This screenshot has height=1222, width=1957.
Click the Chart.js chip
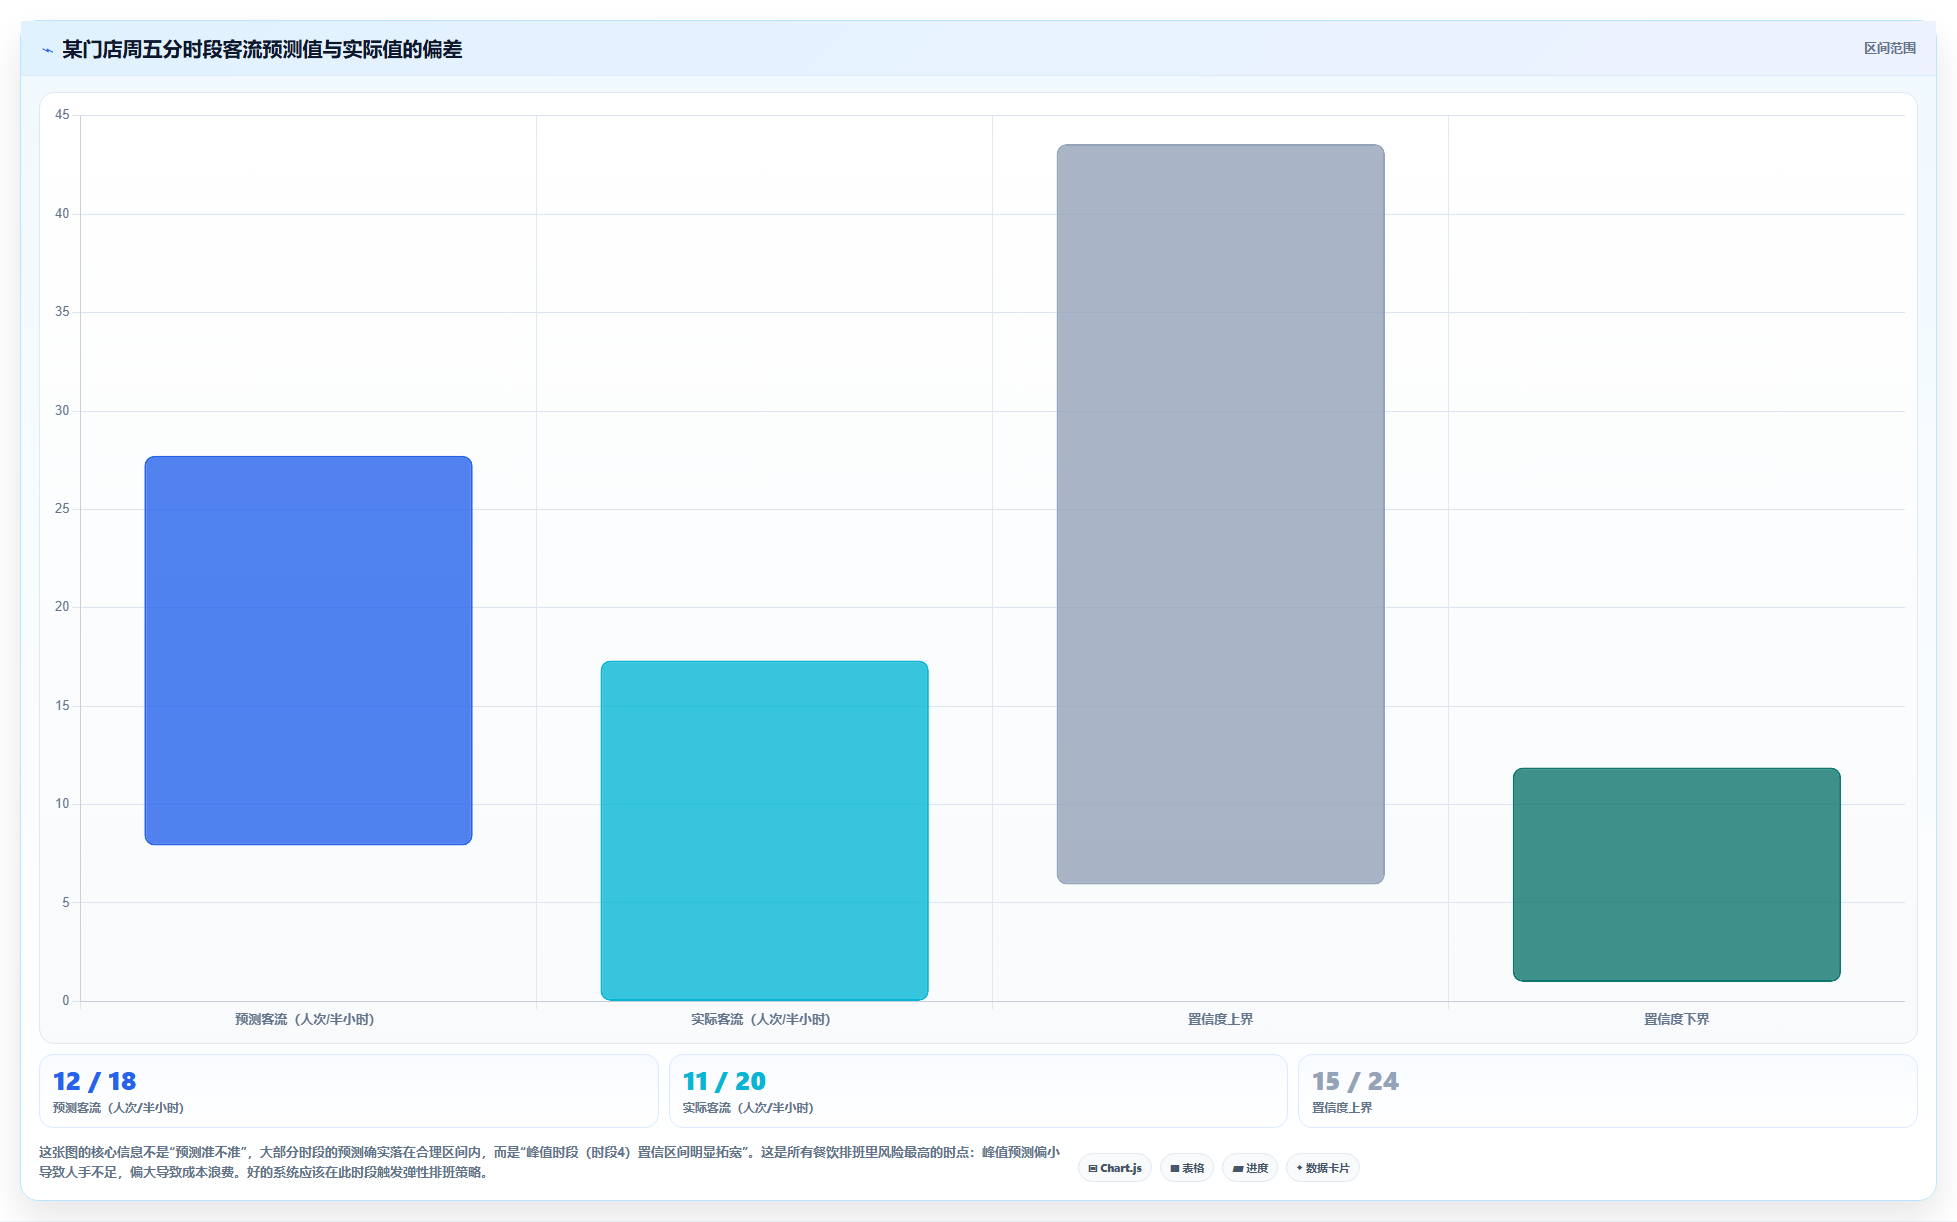[x=1114, y=1168]
